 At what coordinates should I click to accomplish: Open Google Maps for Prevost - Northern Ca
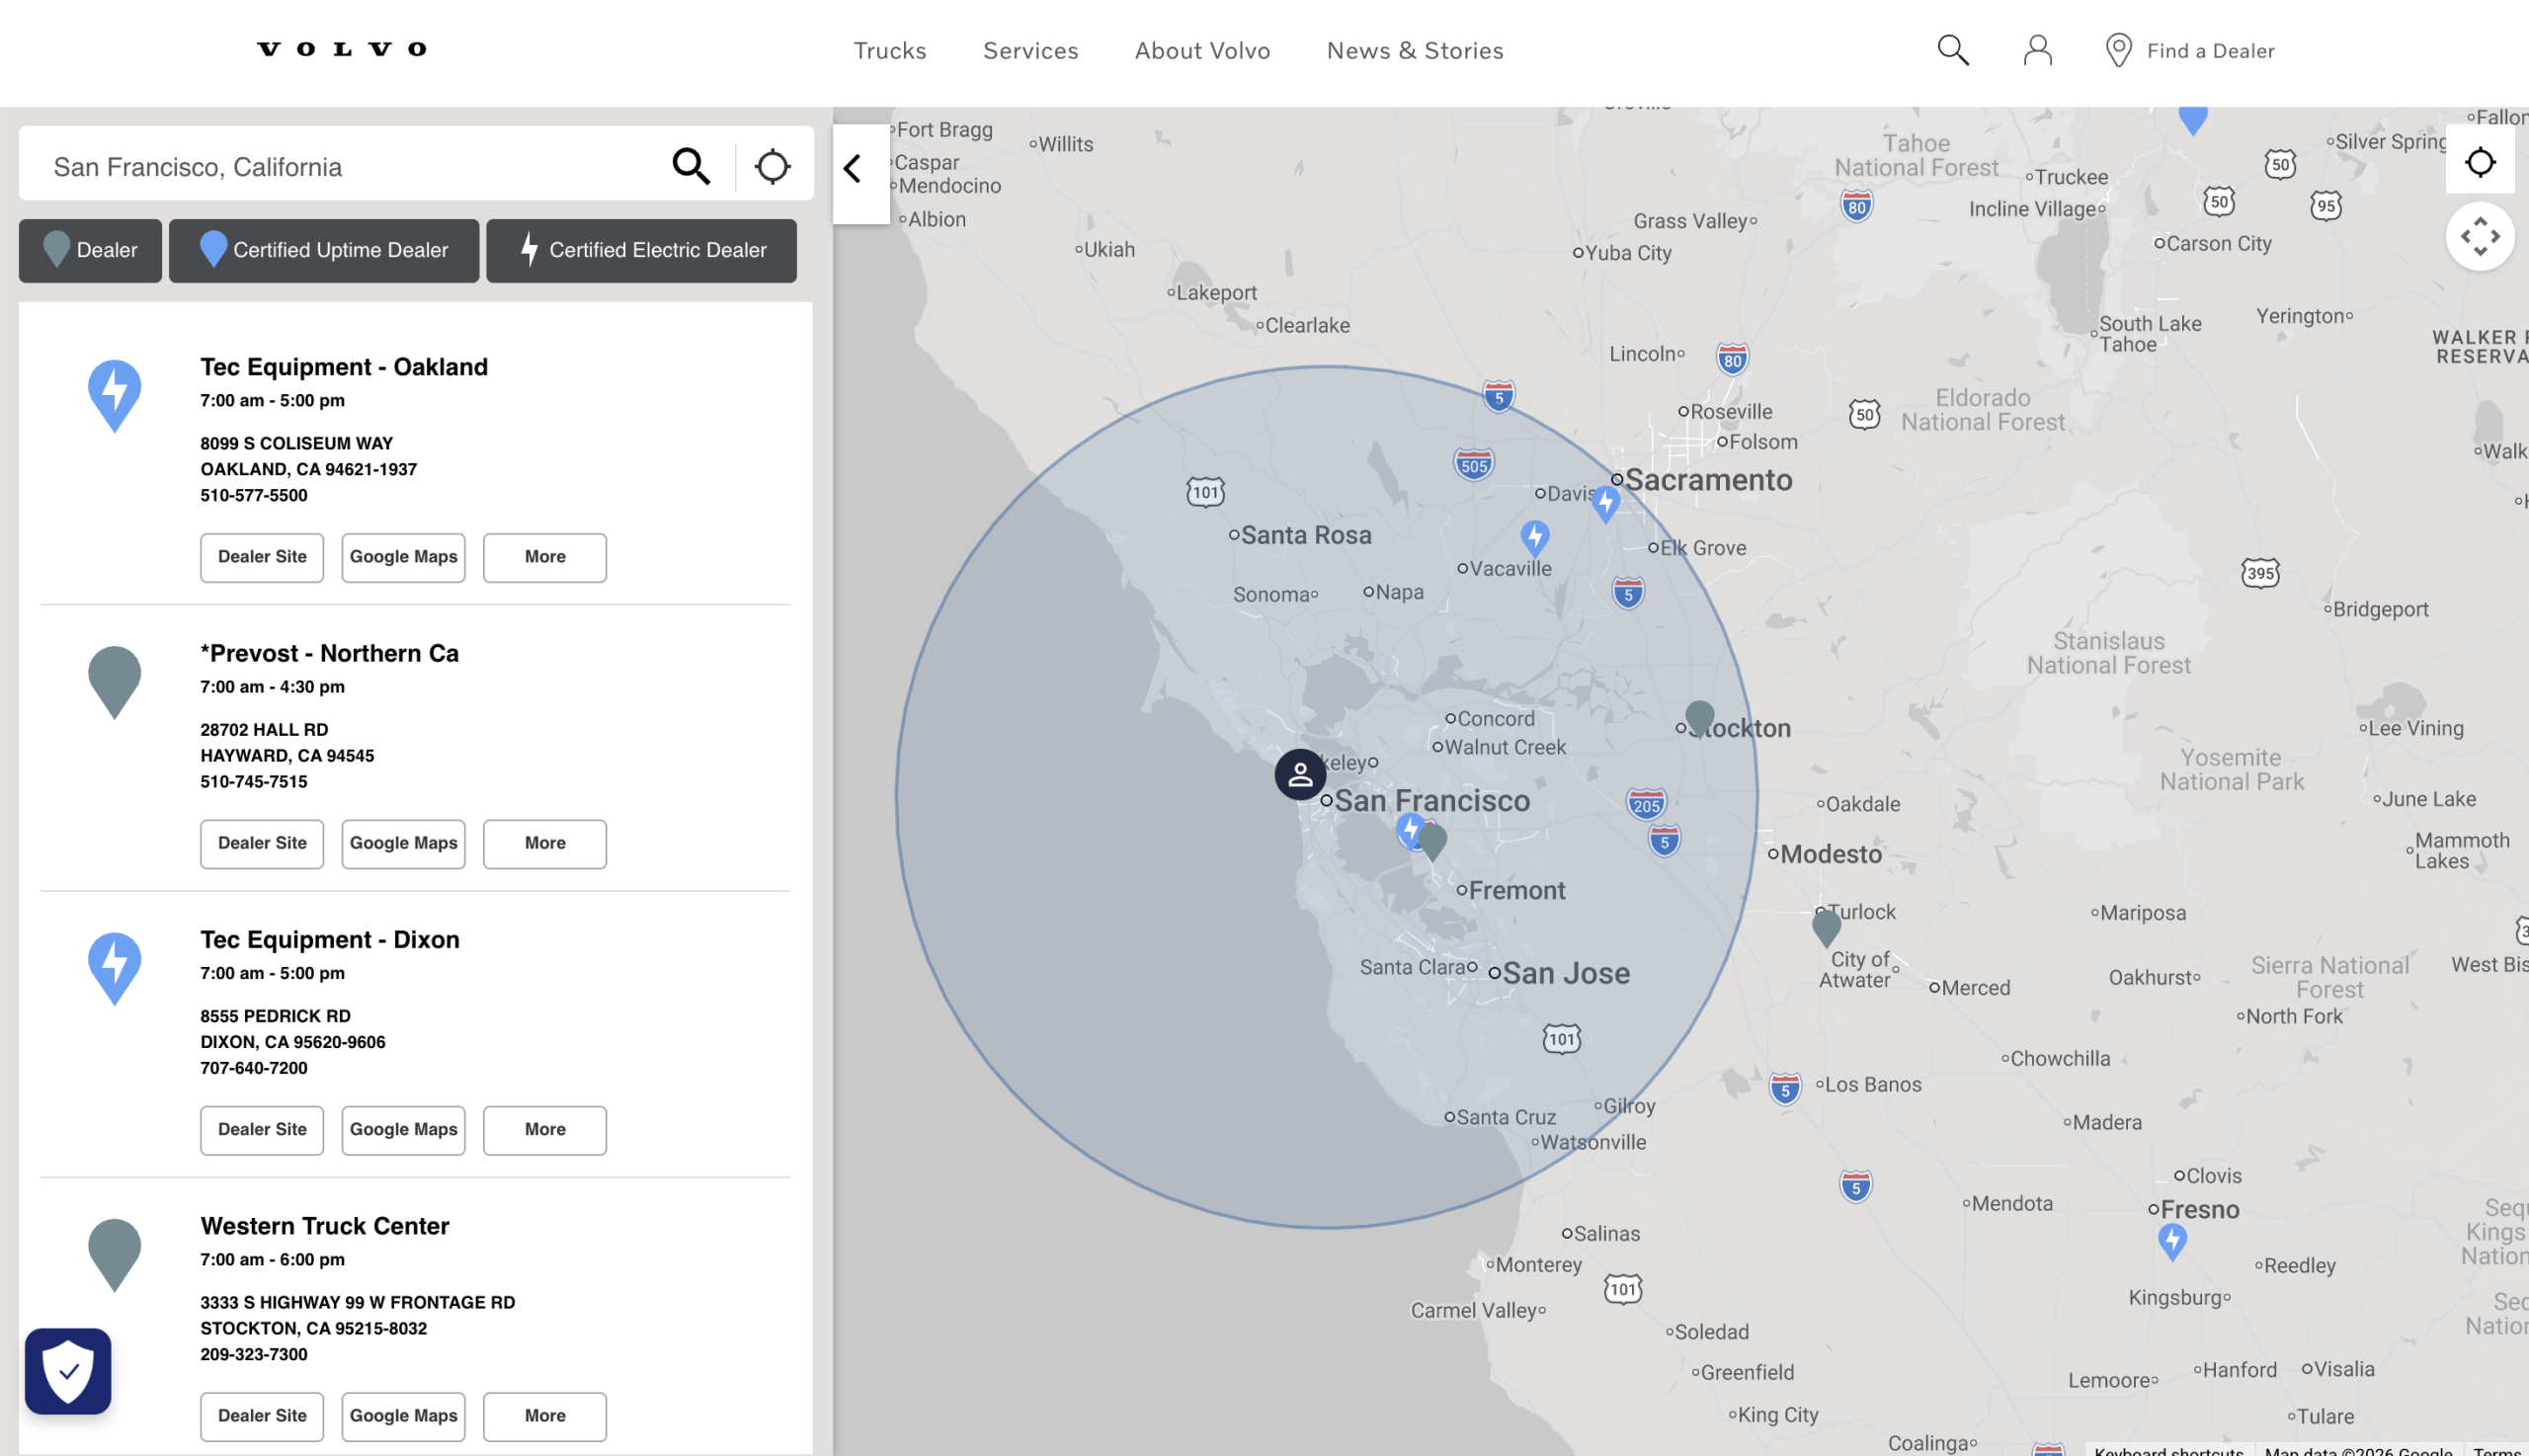click(x=403, y=843)
